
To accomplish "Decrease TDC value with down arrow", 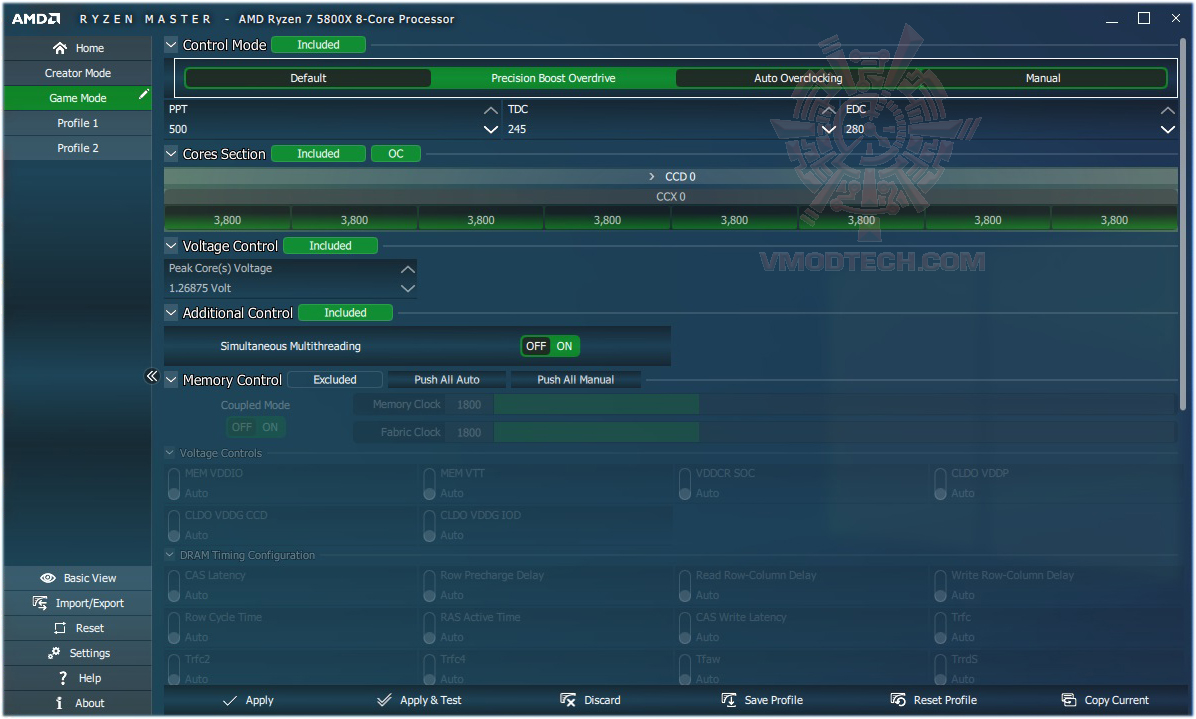I will (x=828, y=130).
